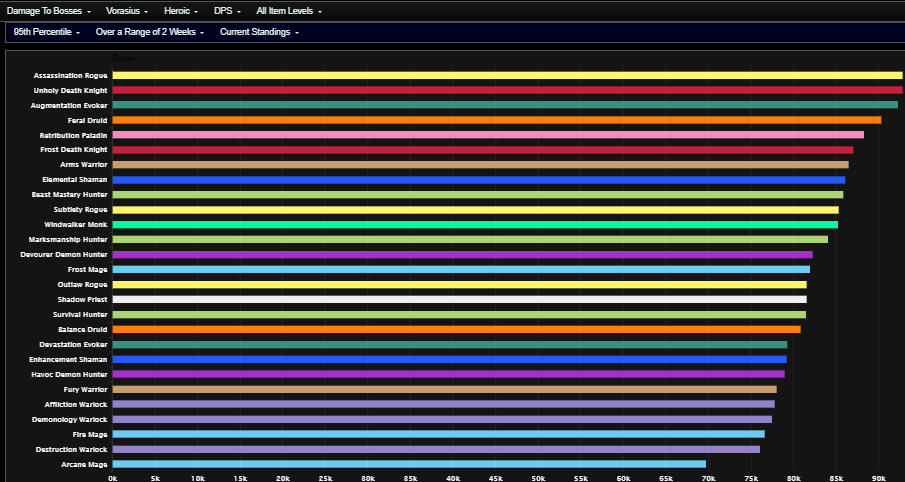The height and width of the screenshot is (482, 905).
Task: Expand the Heroic difficulty dropdown
Action: point(181,11)
